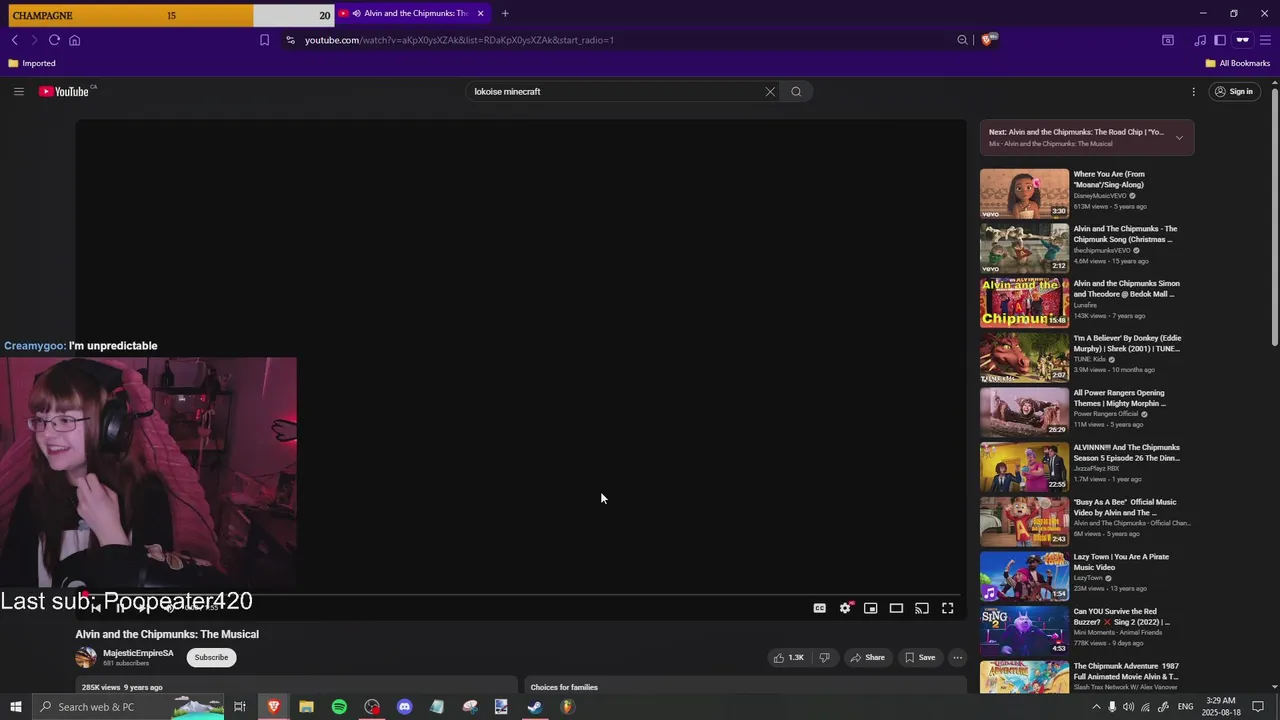The height and width of the screenshot is (720, 1280).
Task: Open Steam from the taskbar
Action: click(535, 707)
